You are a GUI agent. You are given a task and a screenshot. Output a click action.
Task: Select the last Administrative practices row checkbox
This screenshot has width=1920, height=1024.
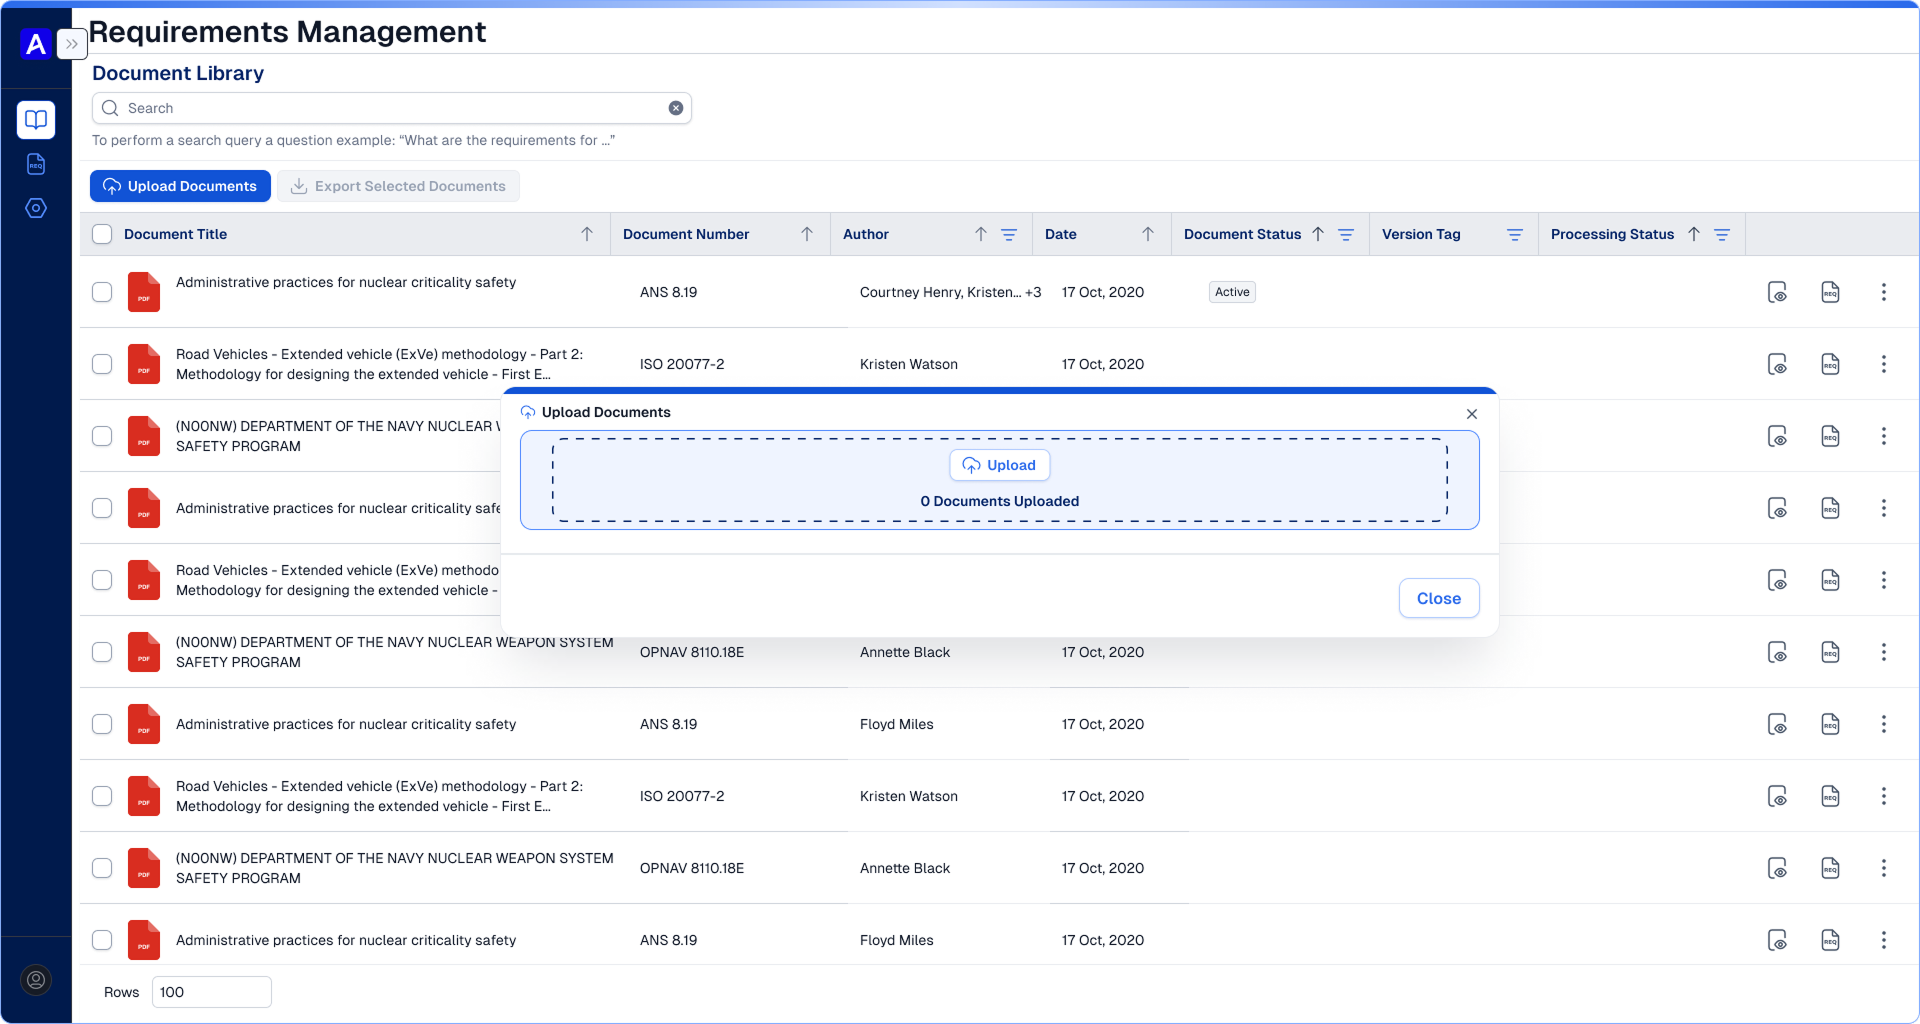tap(102, 940)
